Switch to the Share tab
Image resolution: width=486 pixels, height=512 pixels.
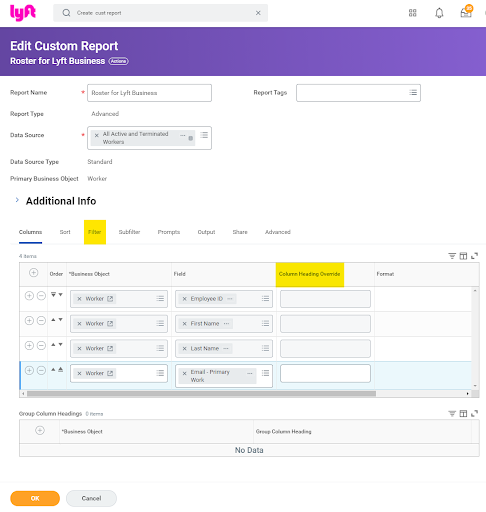point(240,232)
